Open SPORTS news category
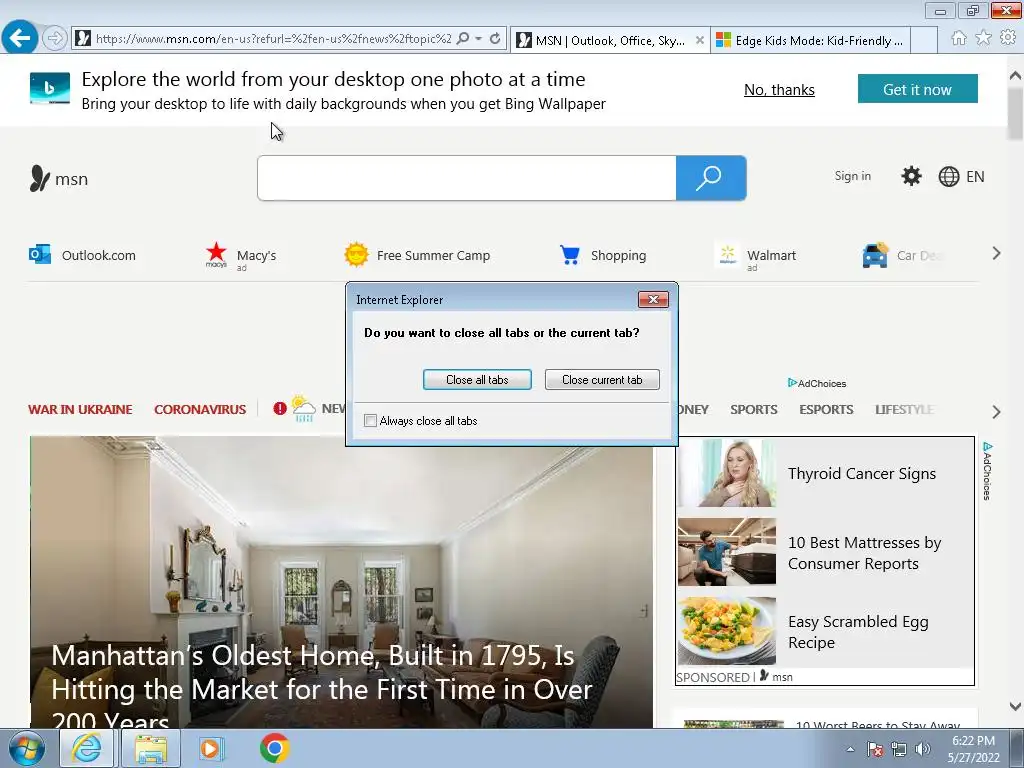Viewport: 1024px width, 768px height. pos(754,409)
